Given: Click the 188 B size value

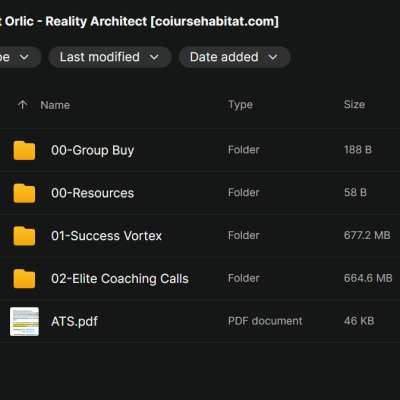Looking at the screenshot, I should [358, 150].
